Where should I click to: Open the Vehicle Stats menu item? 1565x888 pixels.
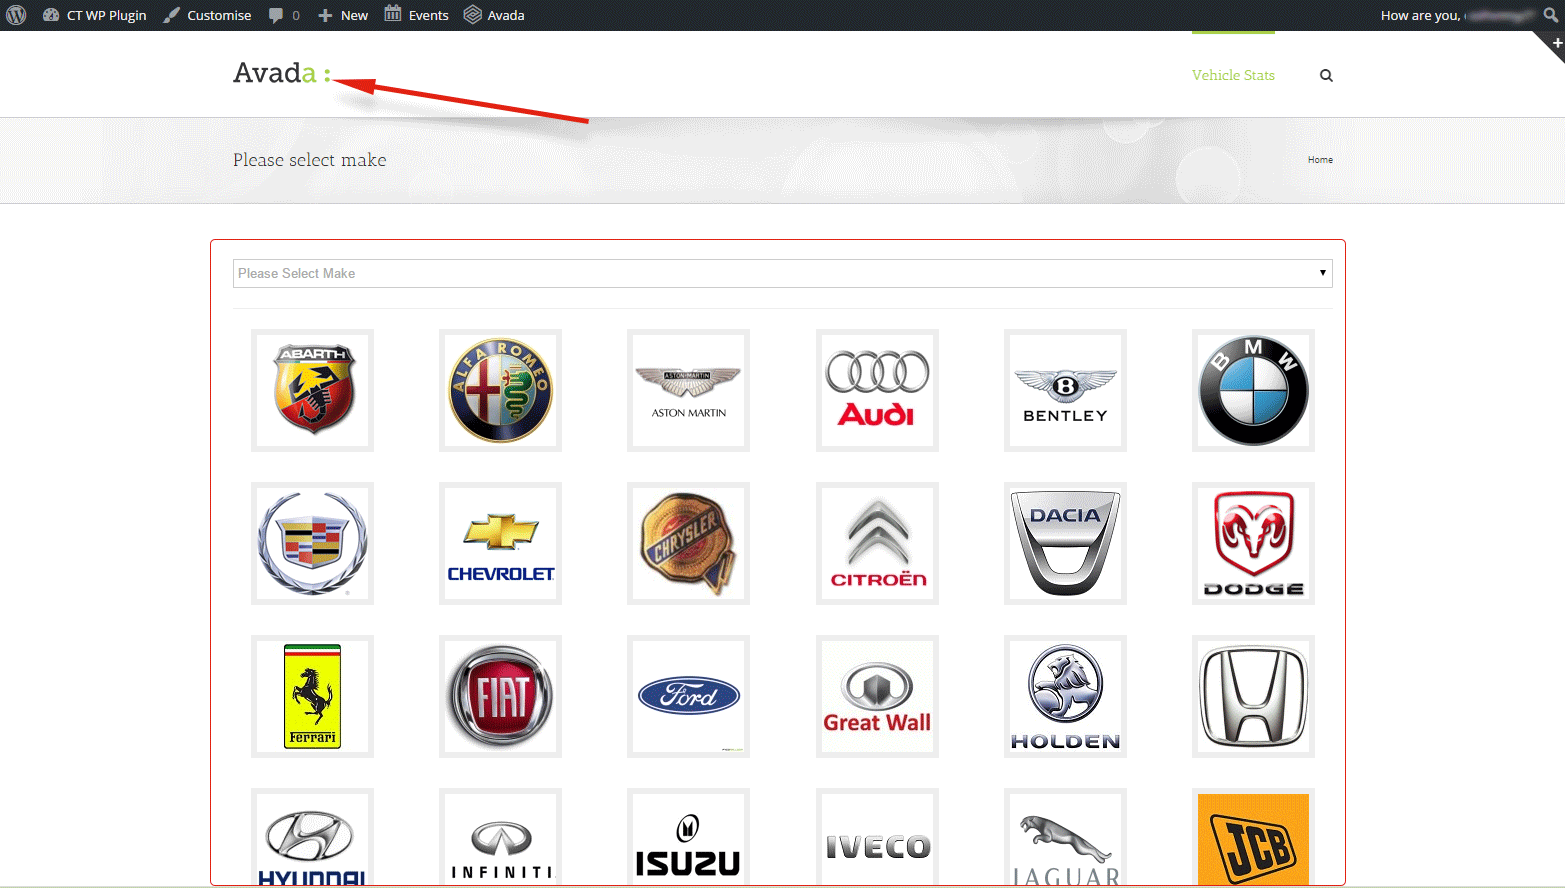(1233, 75)
